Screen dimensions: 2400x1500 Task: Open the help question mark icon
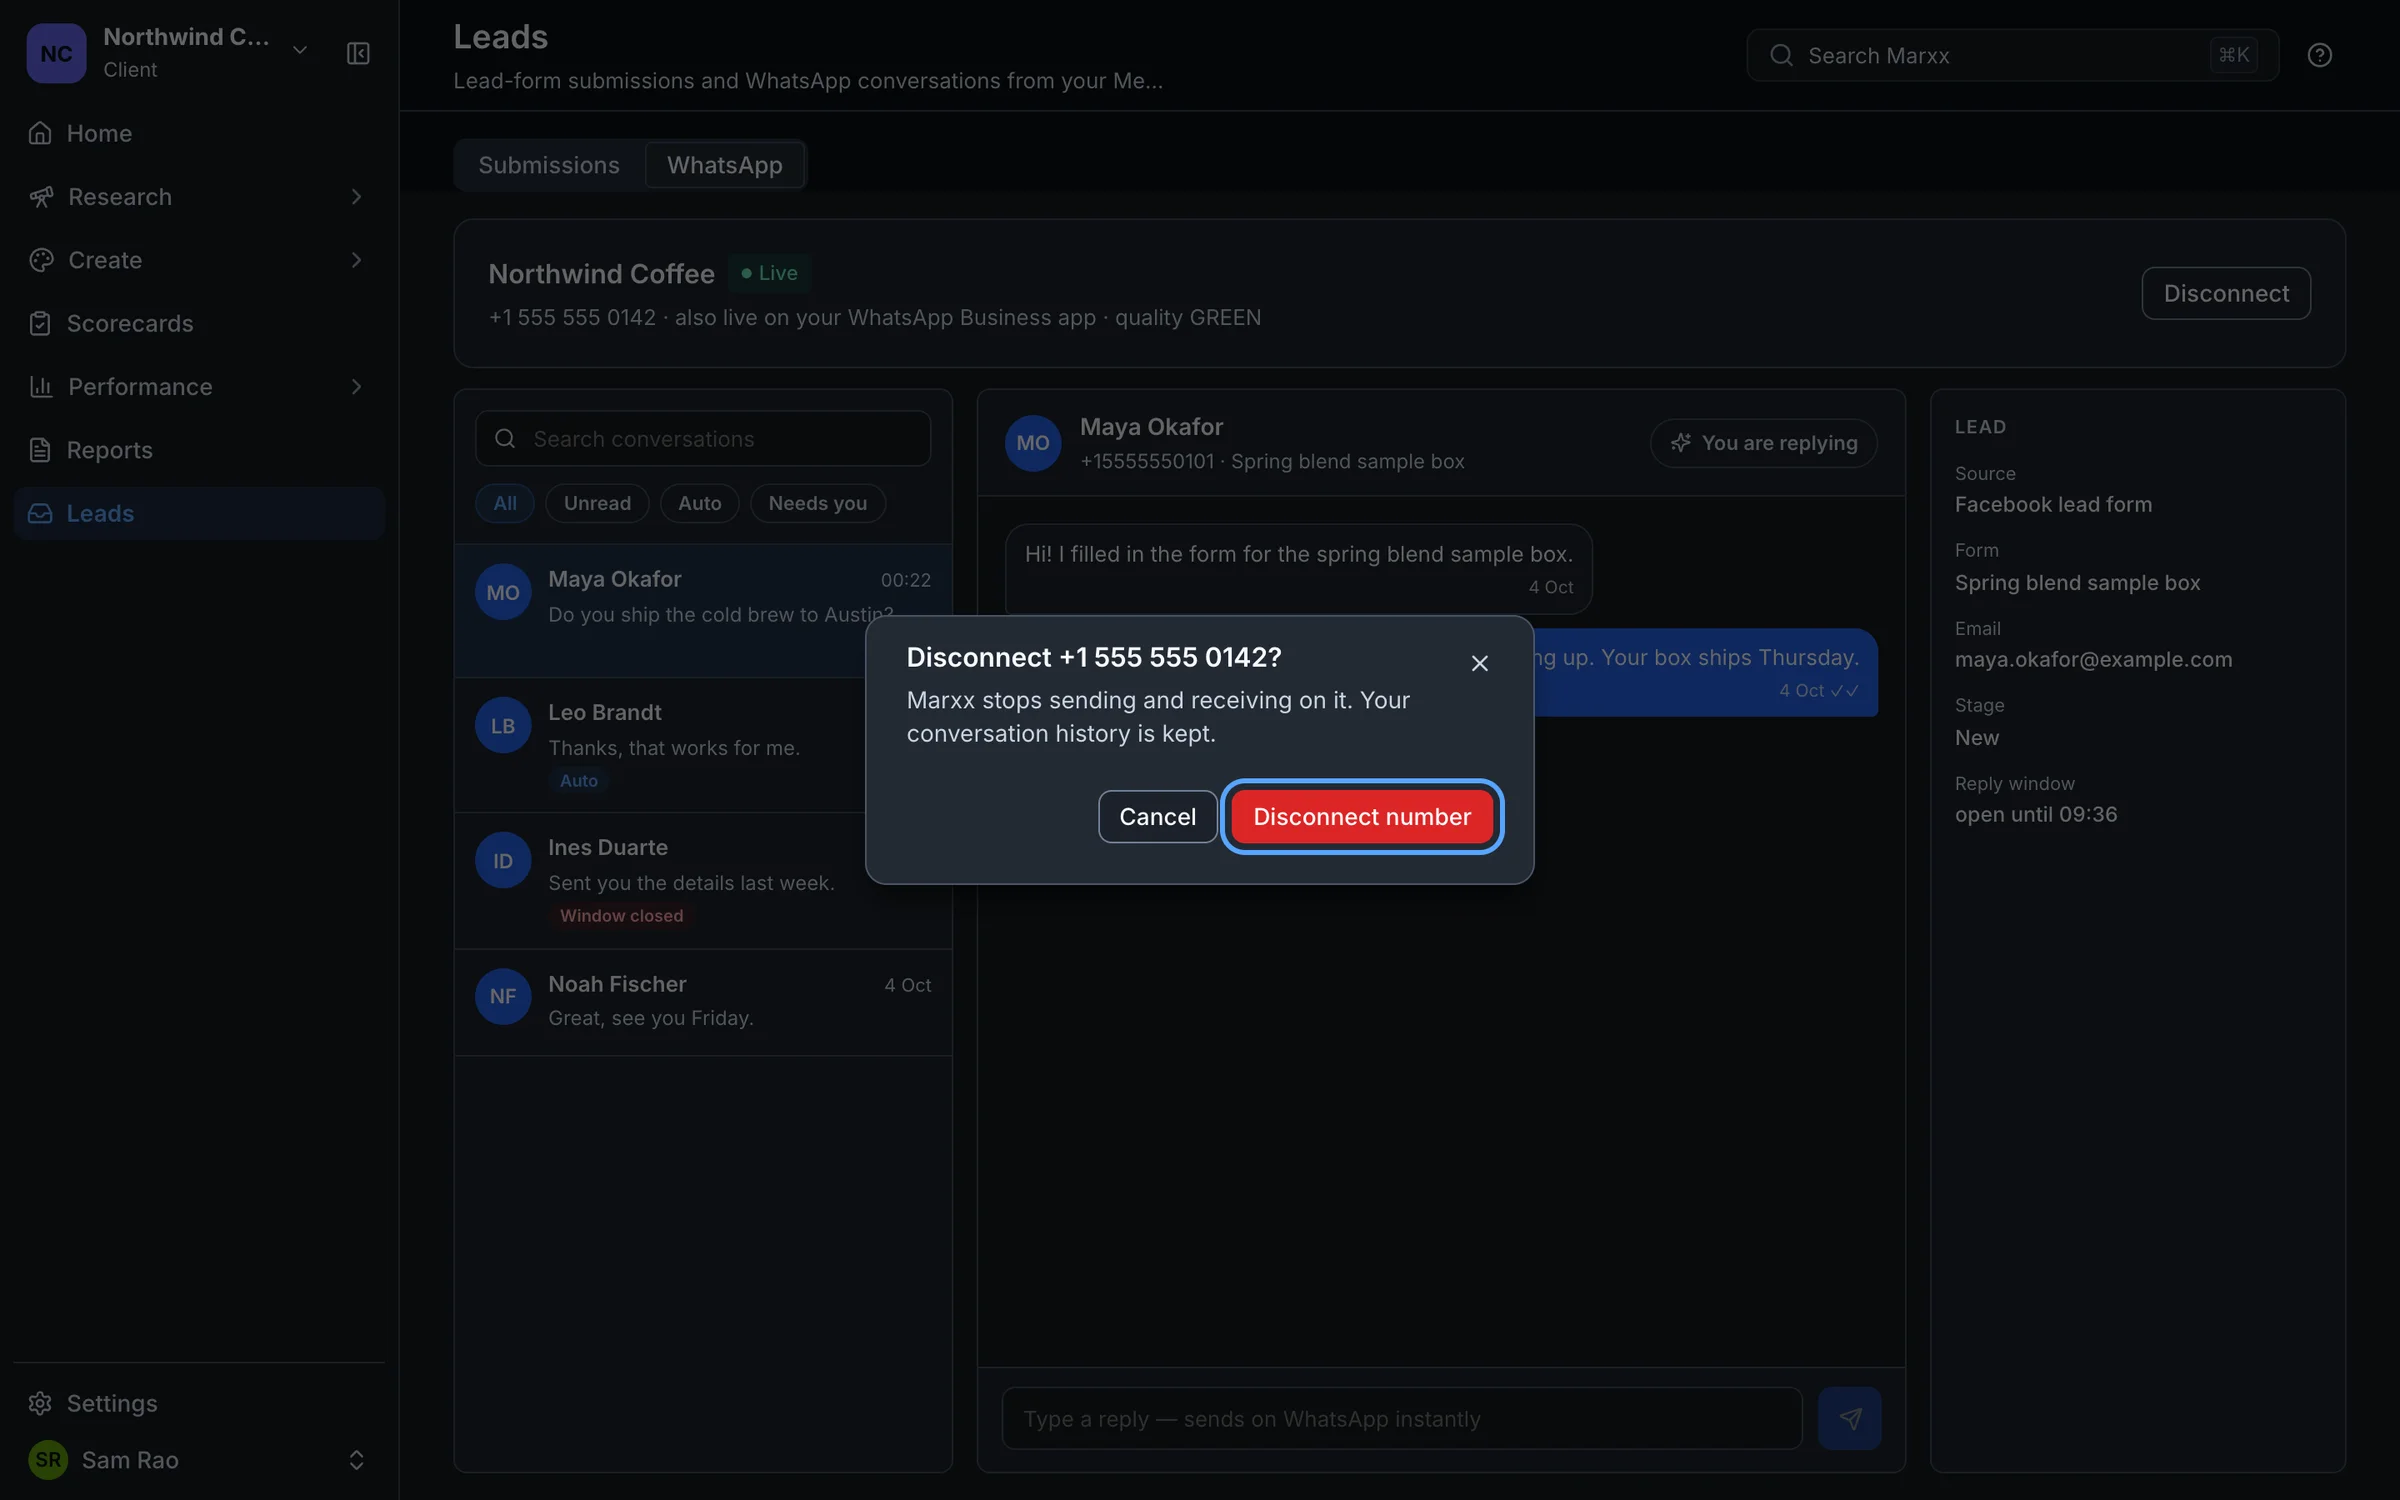2319,55
